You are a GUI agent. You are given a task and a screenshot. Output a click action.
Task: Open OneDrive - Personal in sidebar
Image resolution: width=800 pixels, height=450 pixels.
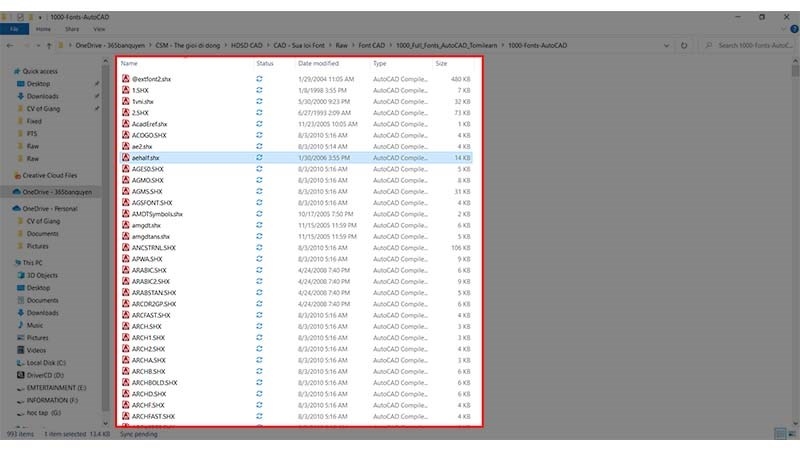tap(49, 209)
